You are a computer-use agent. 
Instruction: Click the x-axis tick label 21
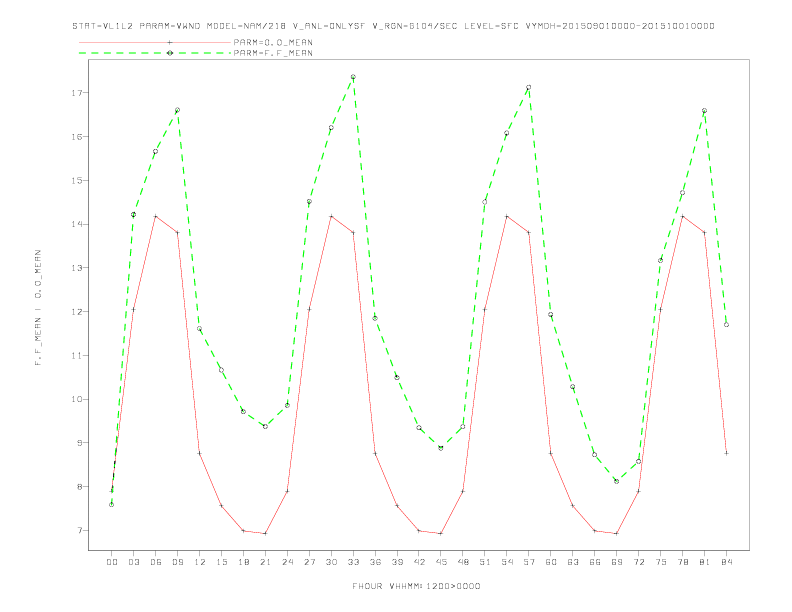coord(265,562)
